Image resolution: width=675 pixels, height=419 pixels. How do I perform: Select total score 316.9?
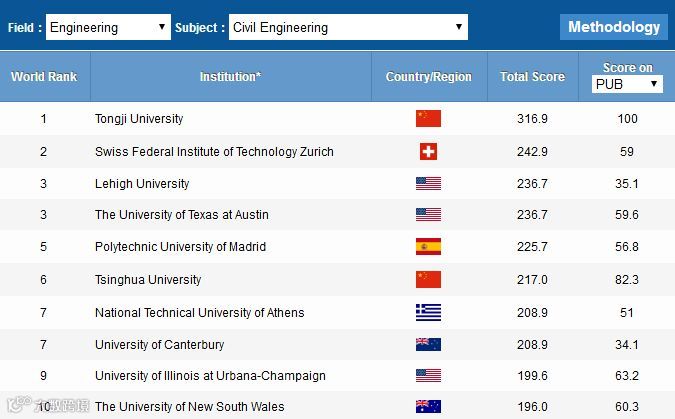[533, 119]
